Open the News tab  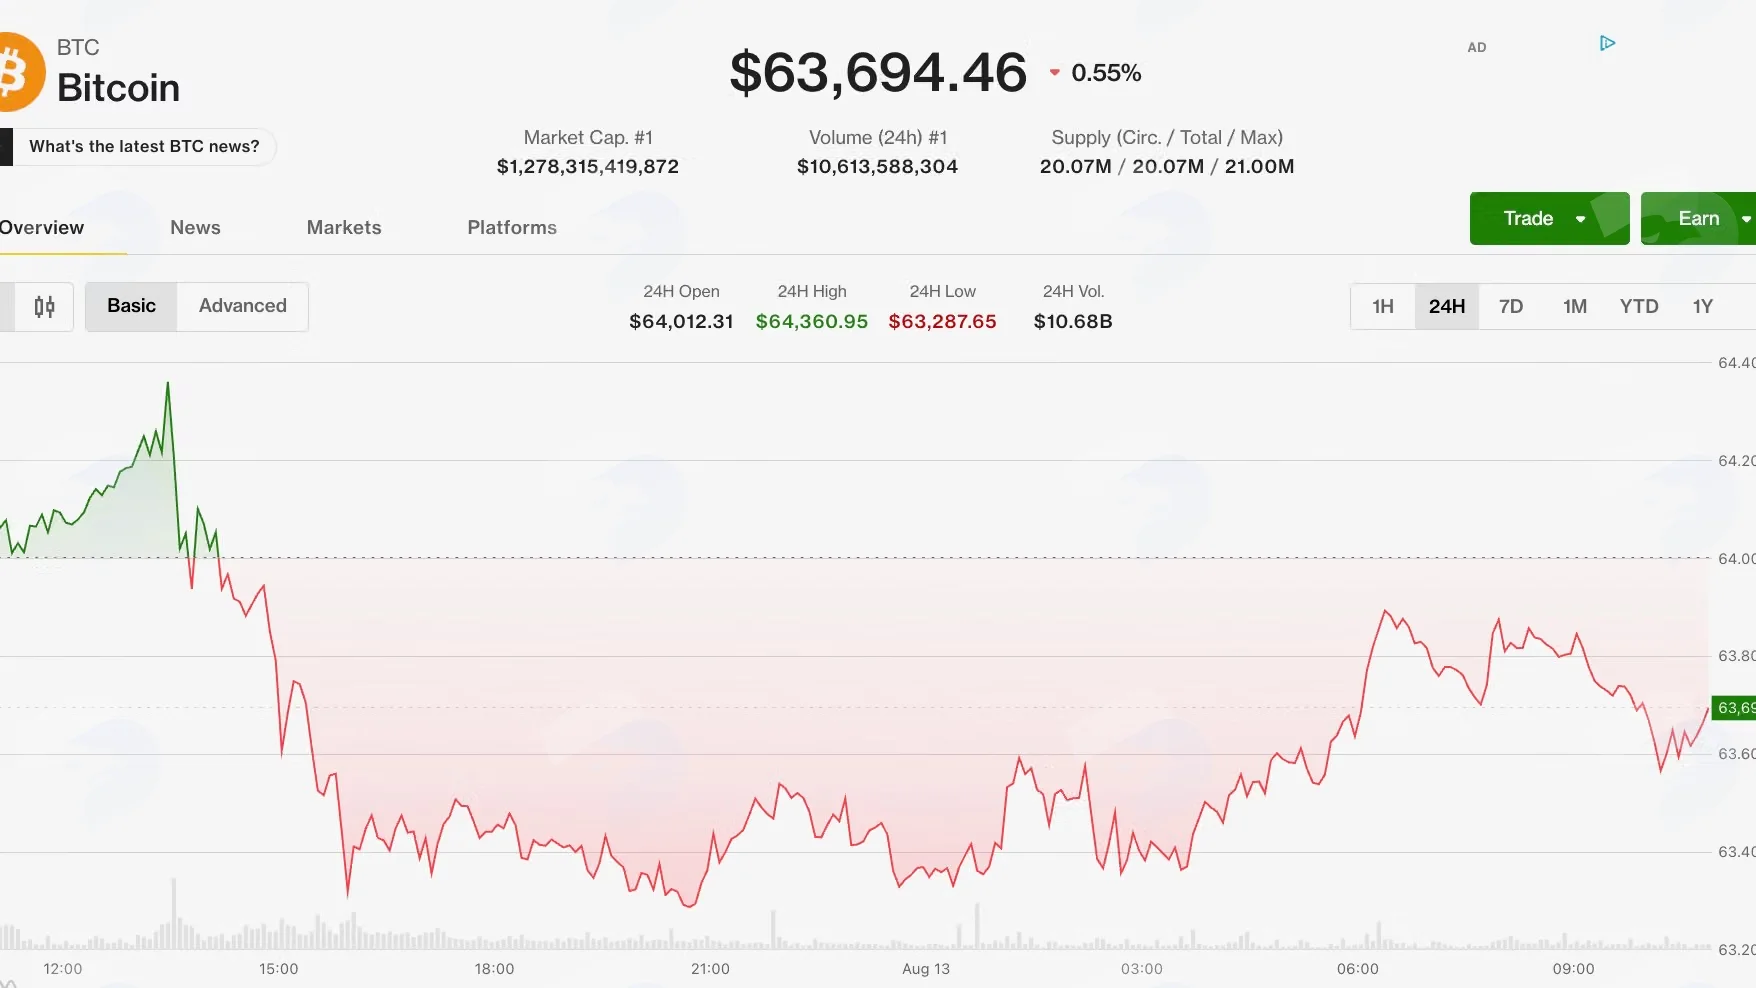coord(195,227)
